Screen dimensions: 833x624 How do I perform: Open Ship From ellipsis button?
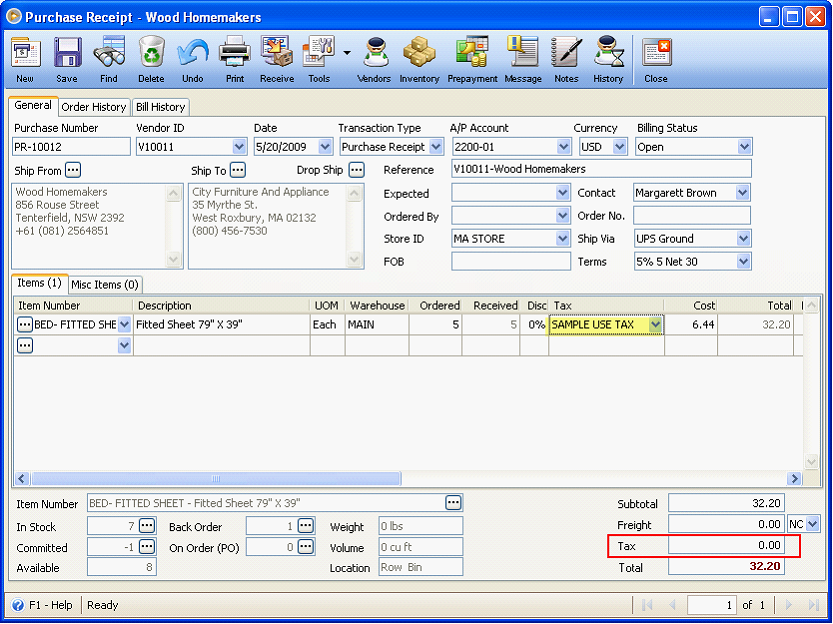pos(73,170)
